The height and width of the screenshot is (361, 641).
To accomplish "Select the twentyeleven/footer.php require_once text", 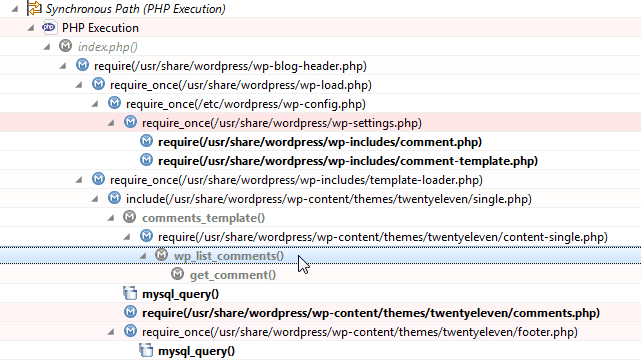I will [360, 332].
